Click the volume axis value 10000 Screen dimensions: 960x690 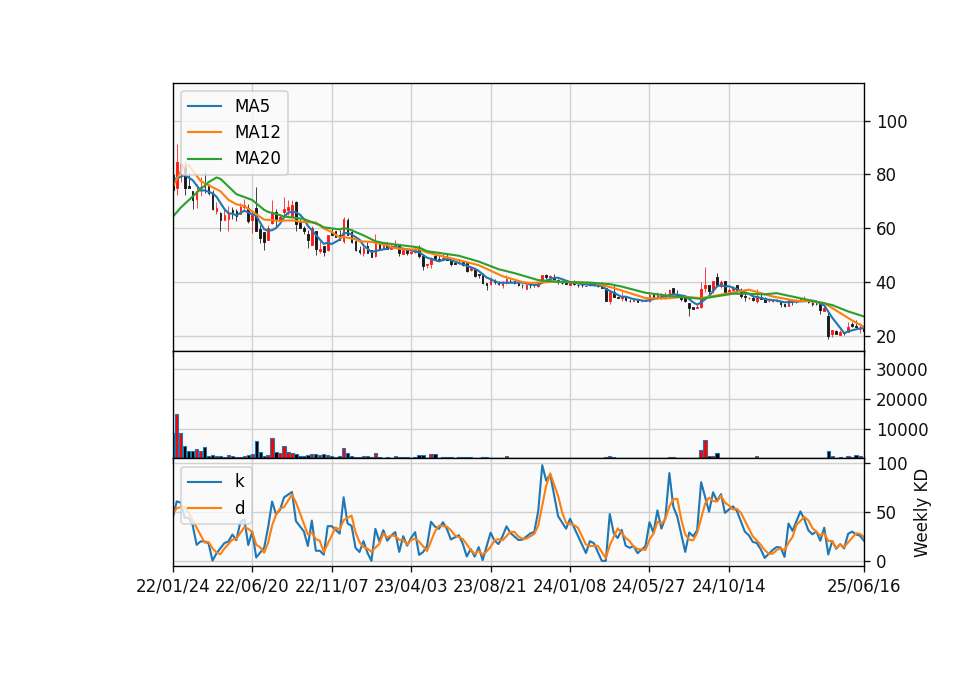pyautogui.click(x=902, y=430)
